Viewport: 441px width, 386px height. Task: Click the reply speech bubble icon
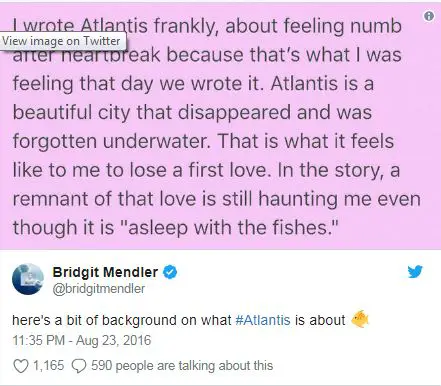click(79, 366)
